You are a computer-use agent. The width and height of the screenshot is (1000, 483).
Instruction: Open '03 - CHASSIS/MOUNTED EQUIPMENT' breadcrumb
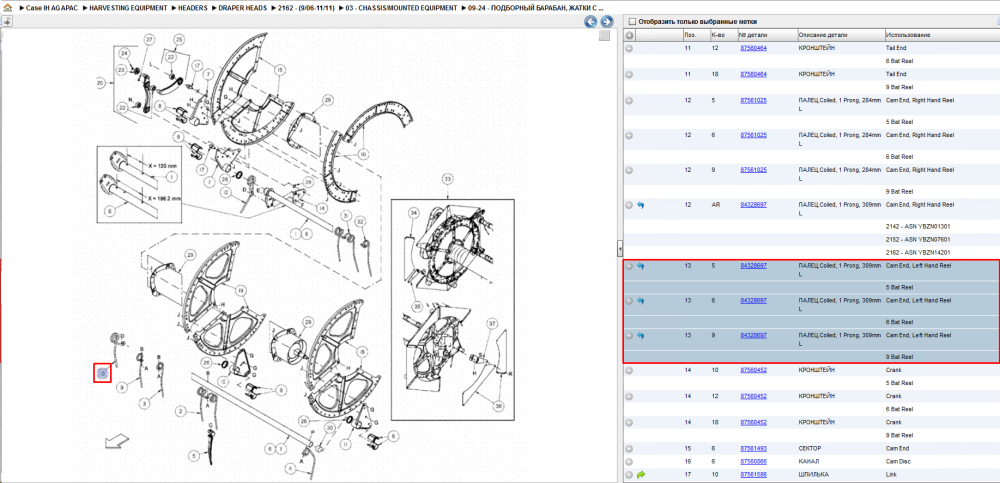pos(401,8)
